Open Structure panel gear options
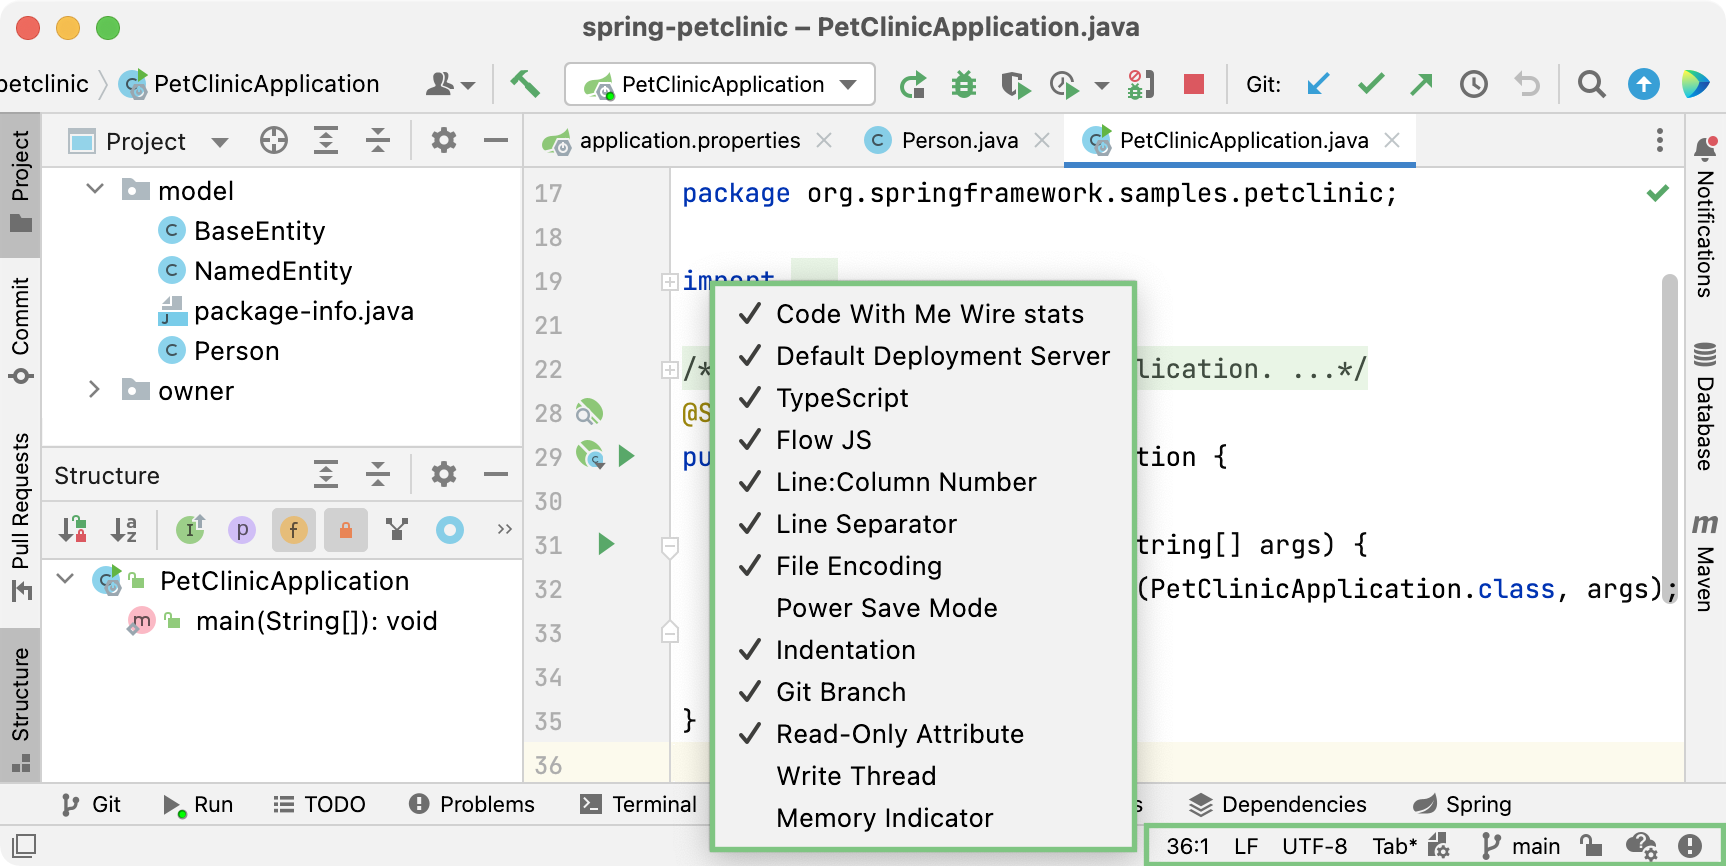1726x866 pixels. [444, 474]
